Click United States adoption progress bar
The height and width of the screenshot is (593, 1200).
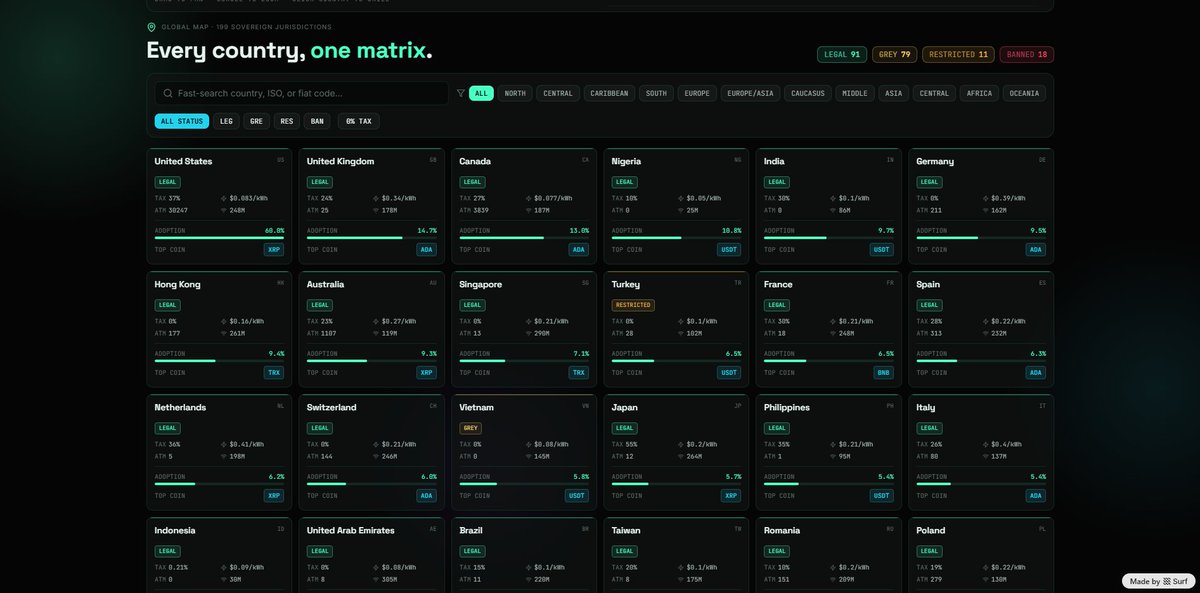click(x=219, y=238)
